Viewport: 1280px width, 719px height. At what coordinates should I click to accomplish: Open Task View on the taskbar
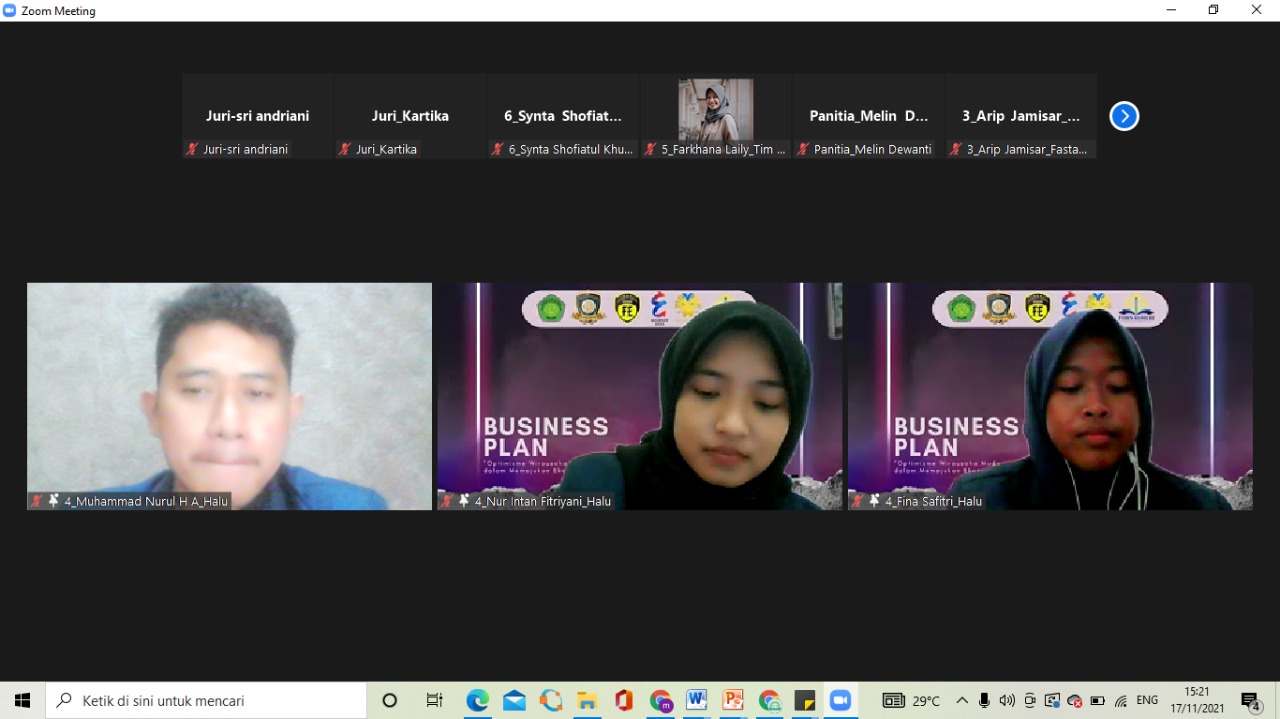(434, 701)
